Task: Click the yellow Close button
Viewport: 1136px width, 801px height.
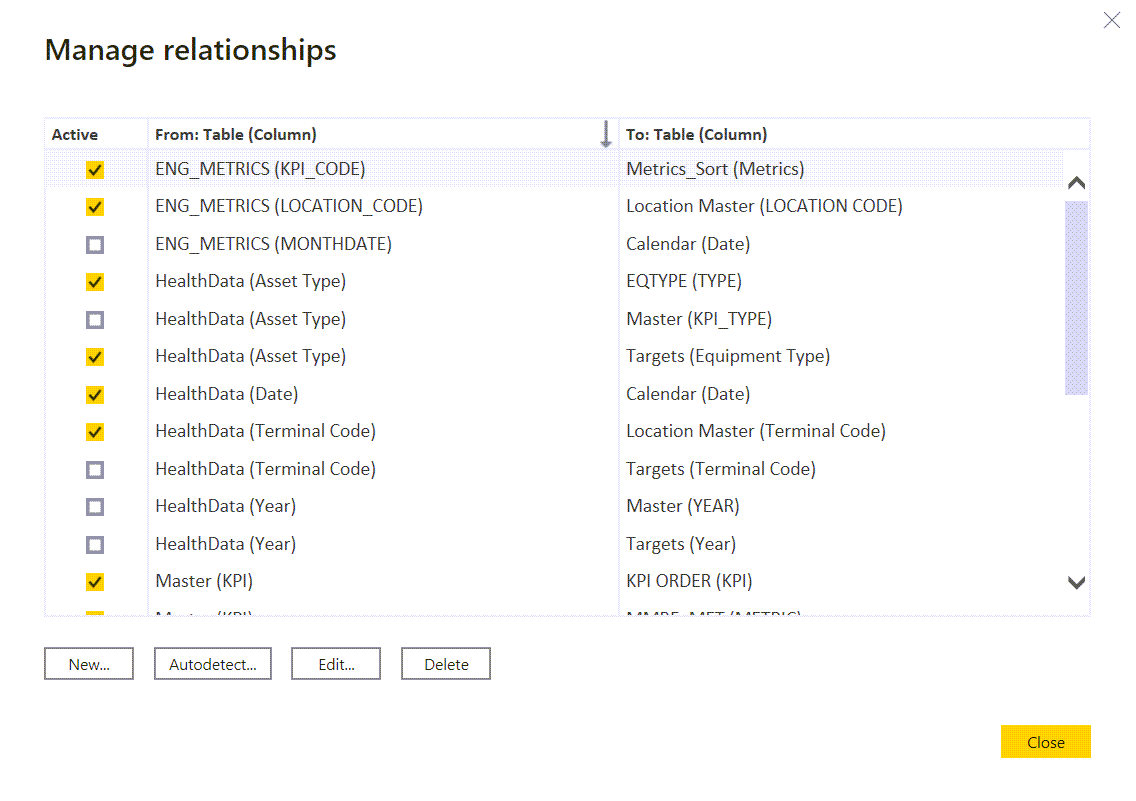Action: (1045, 742)
